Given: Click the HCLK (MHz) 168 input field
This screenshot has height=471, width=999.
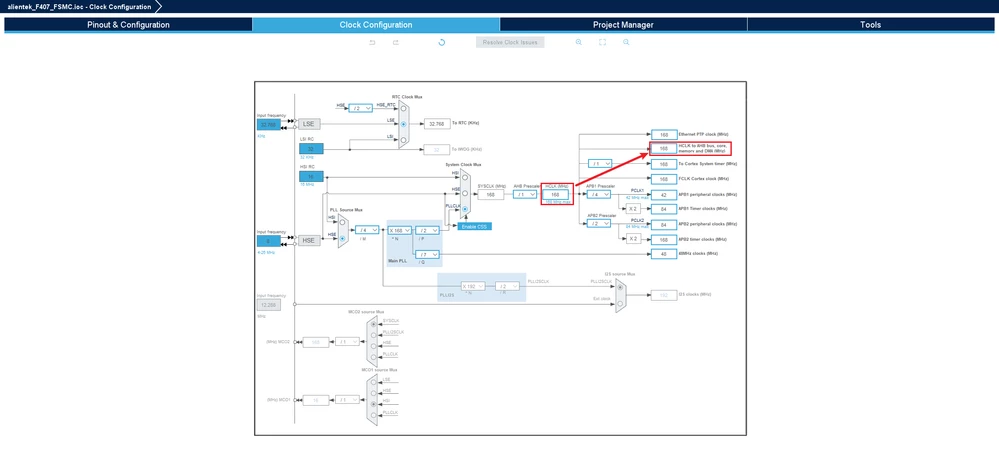Looking at the screenshot, I should pos(556,194).
